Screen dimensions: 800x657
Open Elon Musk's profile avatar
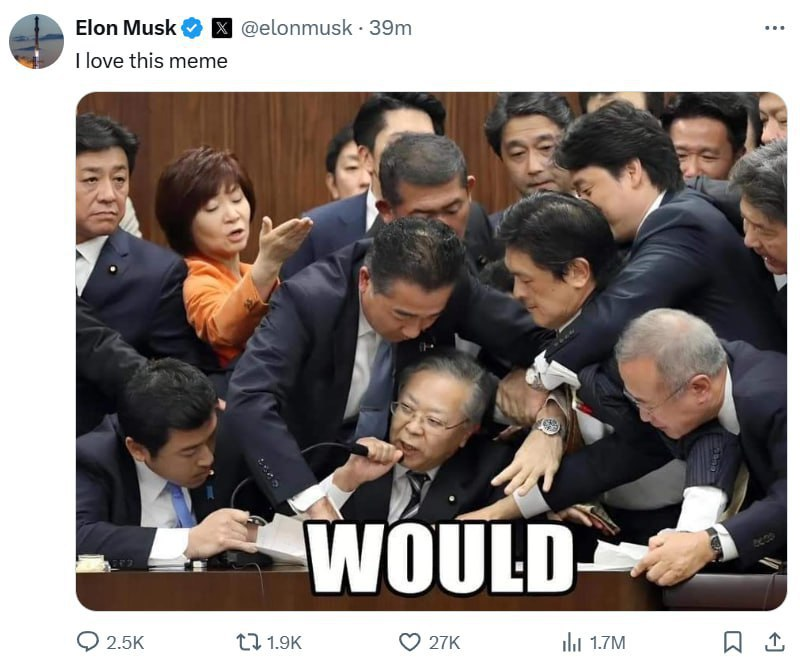(x=37, y=41)
